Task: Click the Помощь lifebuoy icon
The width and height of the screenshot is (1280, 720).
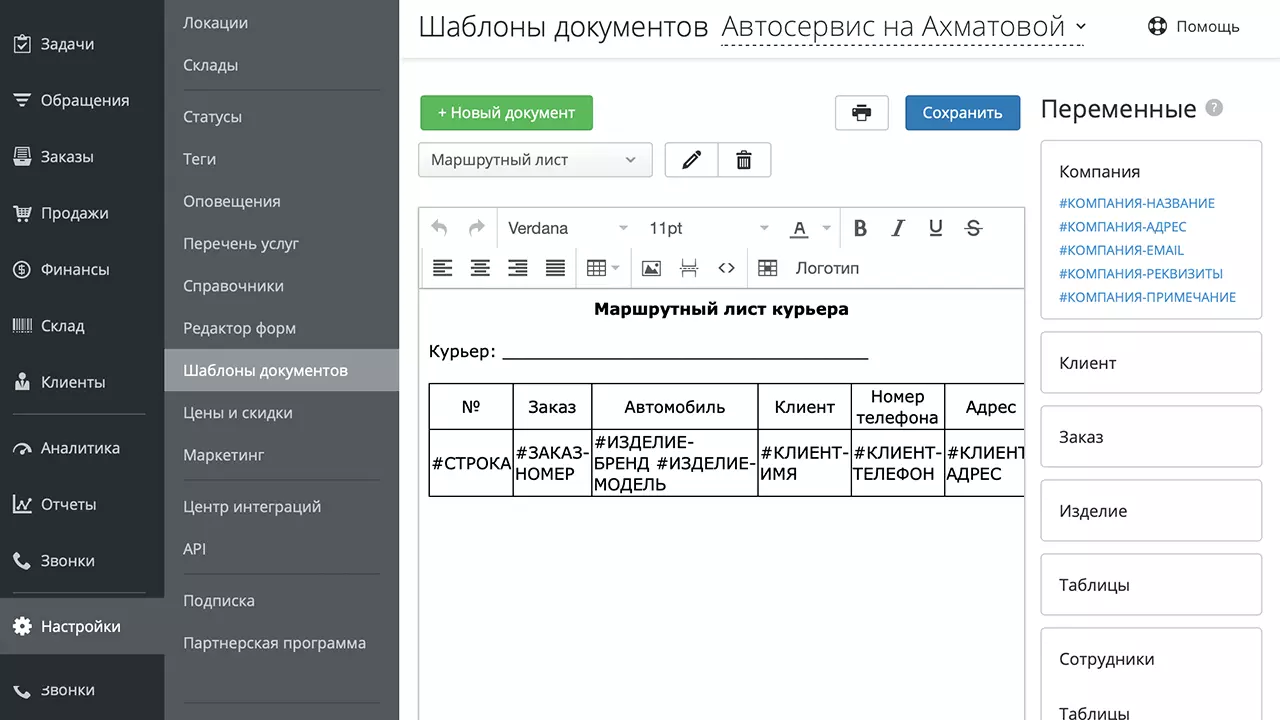Action: coord(1158,27)
